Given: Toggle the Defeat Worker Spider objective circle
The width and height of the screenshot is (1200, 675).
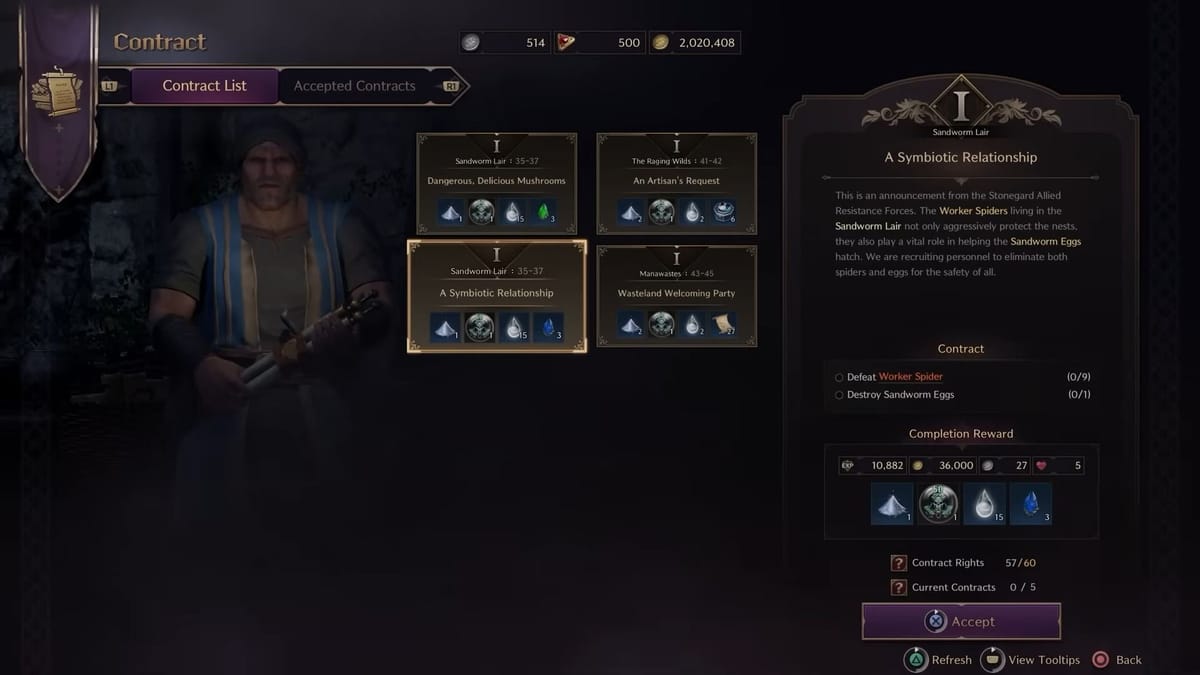Looking at the screenshot, I should coord(839,377).
